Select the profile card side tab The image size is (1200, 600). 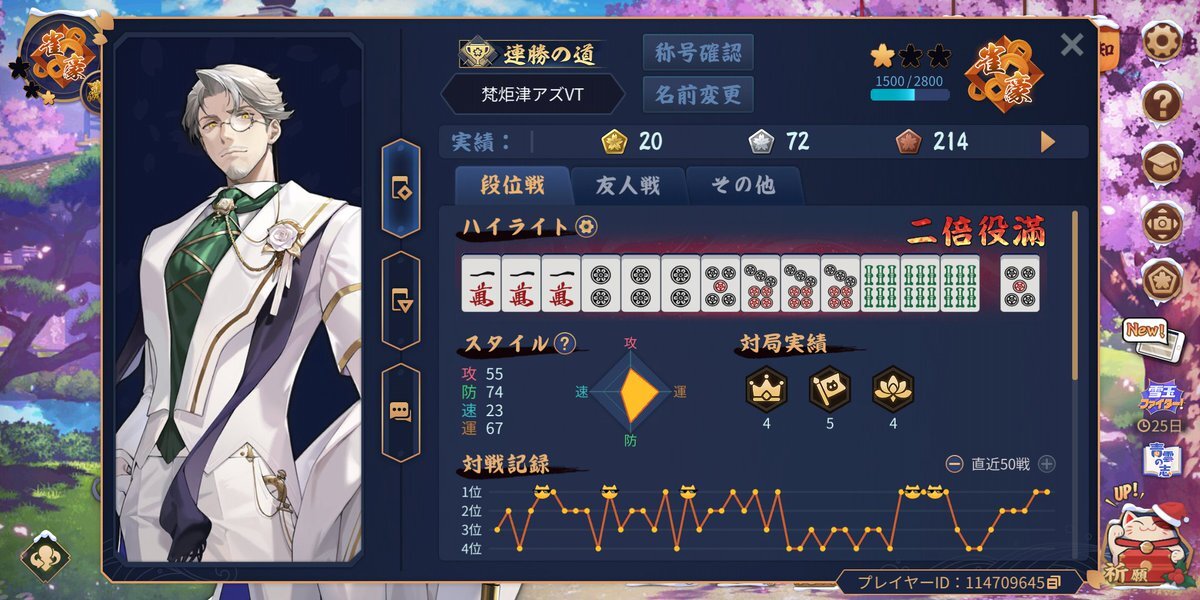[x=401, y=188]
